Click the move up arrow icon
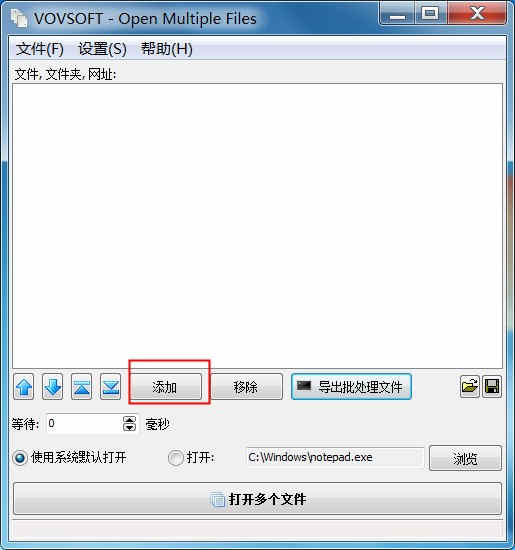Image resolution: width=515 pixels, height=550 pixels. click(24, 387)
